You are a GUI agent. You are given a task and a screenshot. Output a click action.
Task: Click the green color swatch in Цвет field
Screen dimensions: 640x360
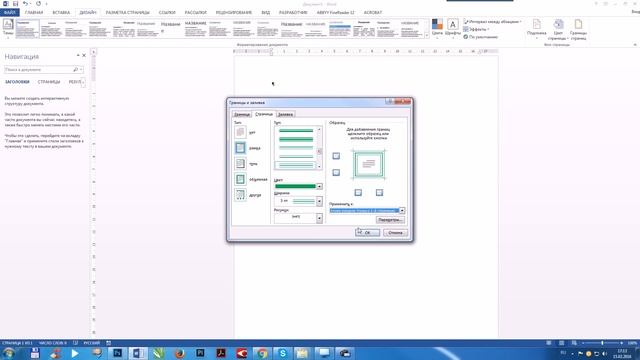(295, 187)
